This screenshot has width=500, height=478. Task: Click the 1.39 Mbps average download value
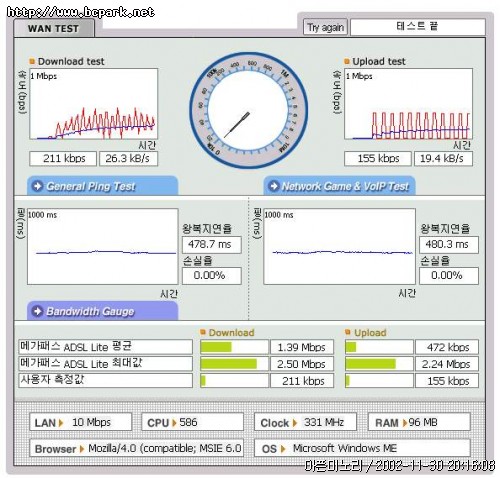(x=302, y=347)
